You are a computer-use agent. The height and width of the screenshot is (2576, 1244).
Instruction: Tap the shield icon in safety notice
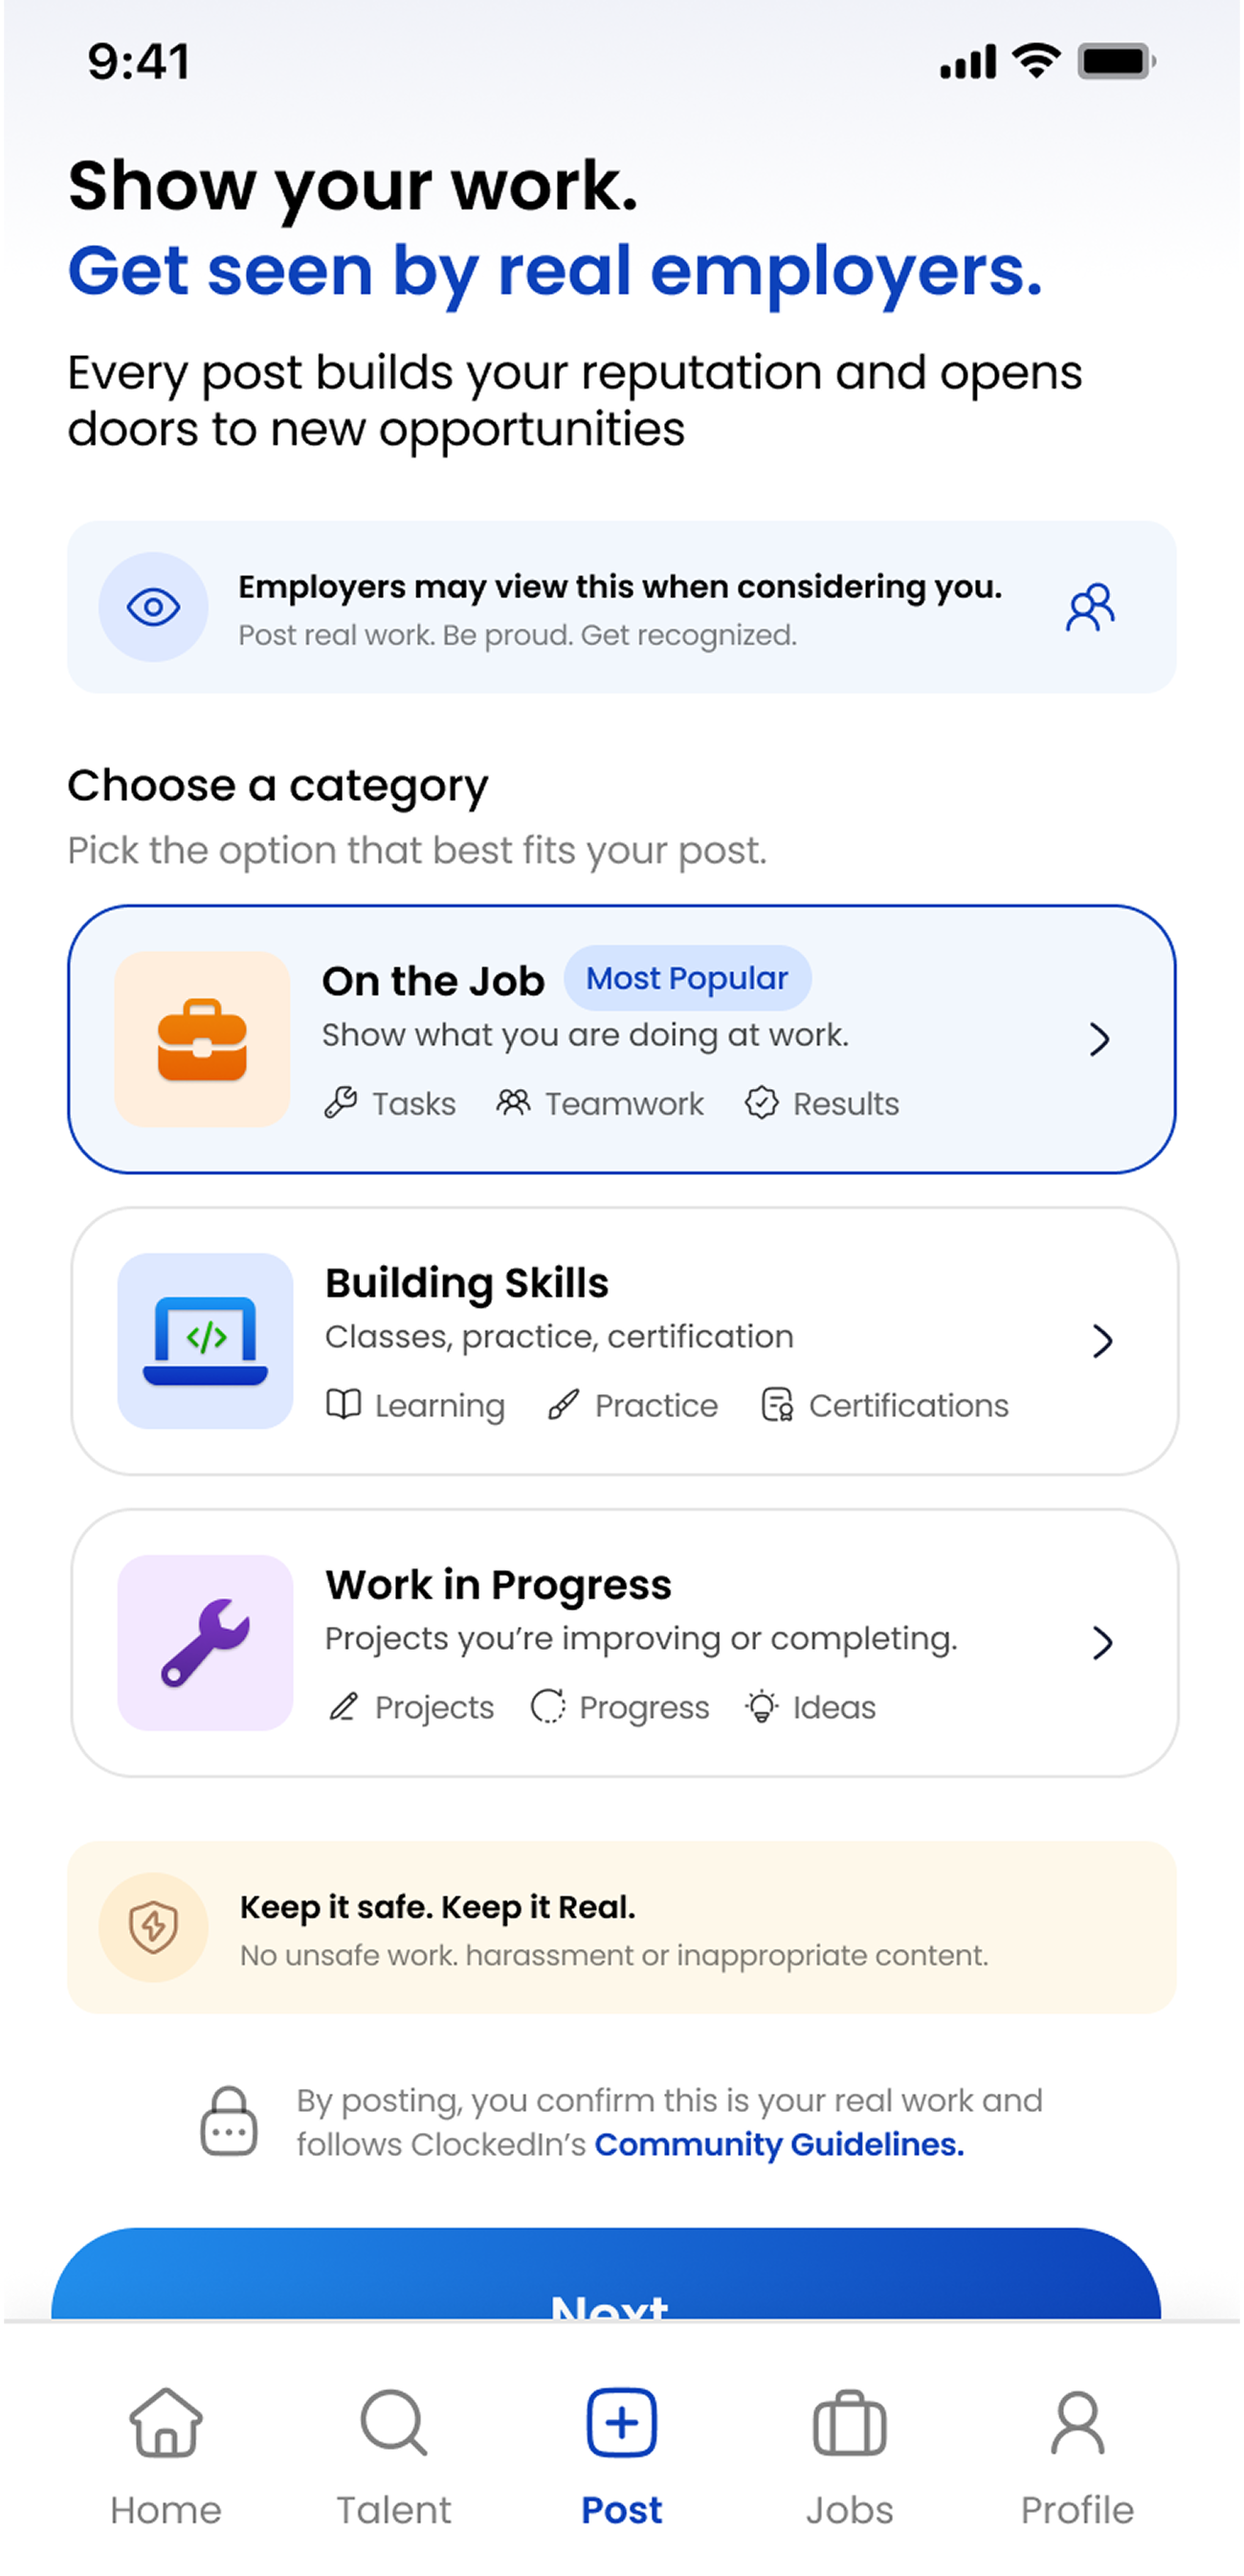point(153,1927)
